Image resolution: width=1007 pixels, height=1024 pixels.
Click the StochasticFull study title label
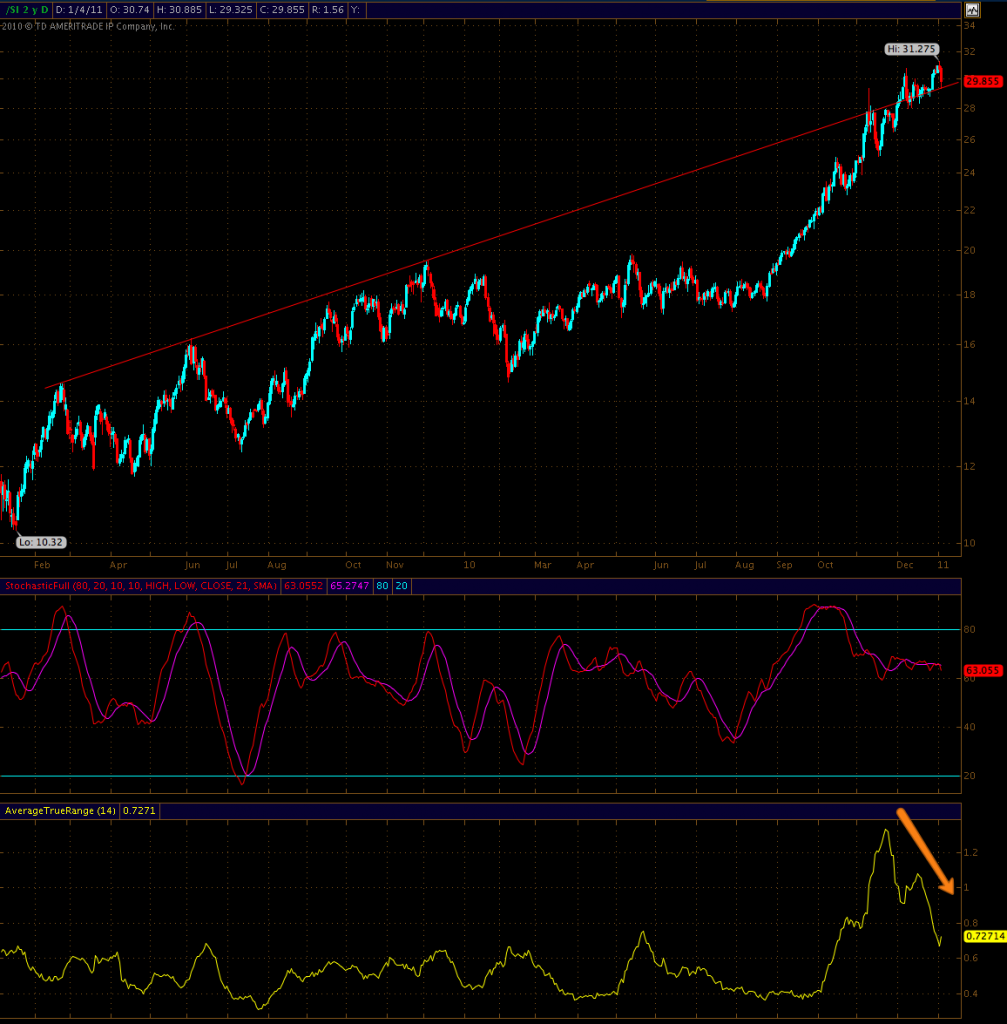tap(138, 586)
